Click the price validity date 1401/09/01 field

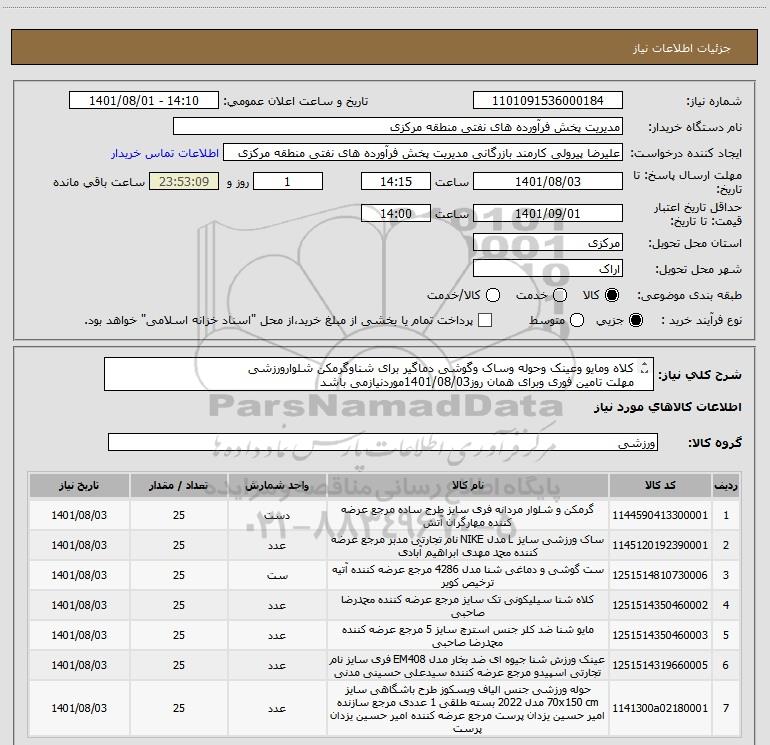click(x=546, y=214)
